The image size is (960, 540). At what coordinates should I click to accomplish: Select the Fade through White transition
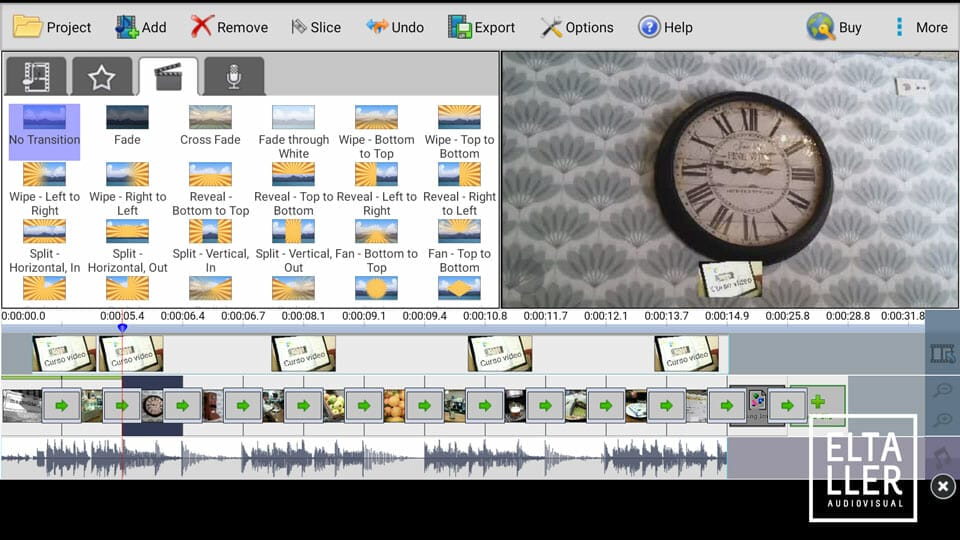[293, 131]
